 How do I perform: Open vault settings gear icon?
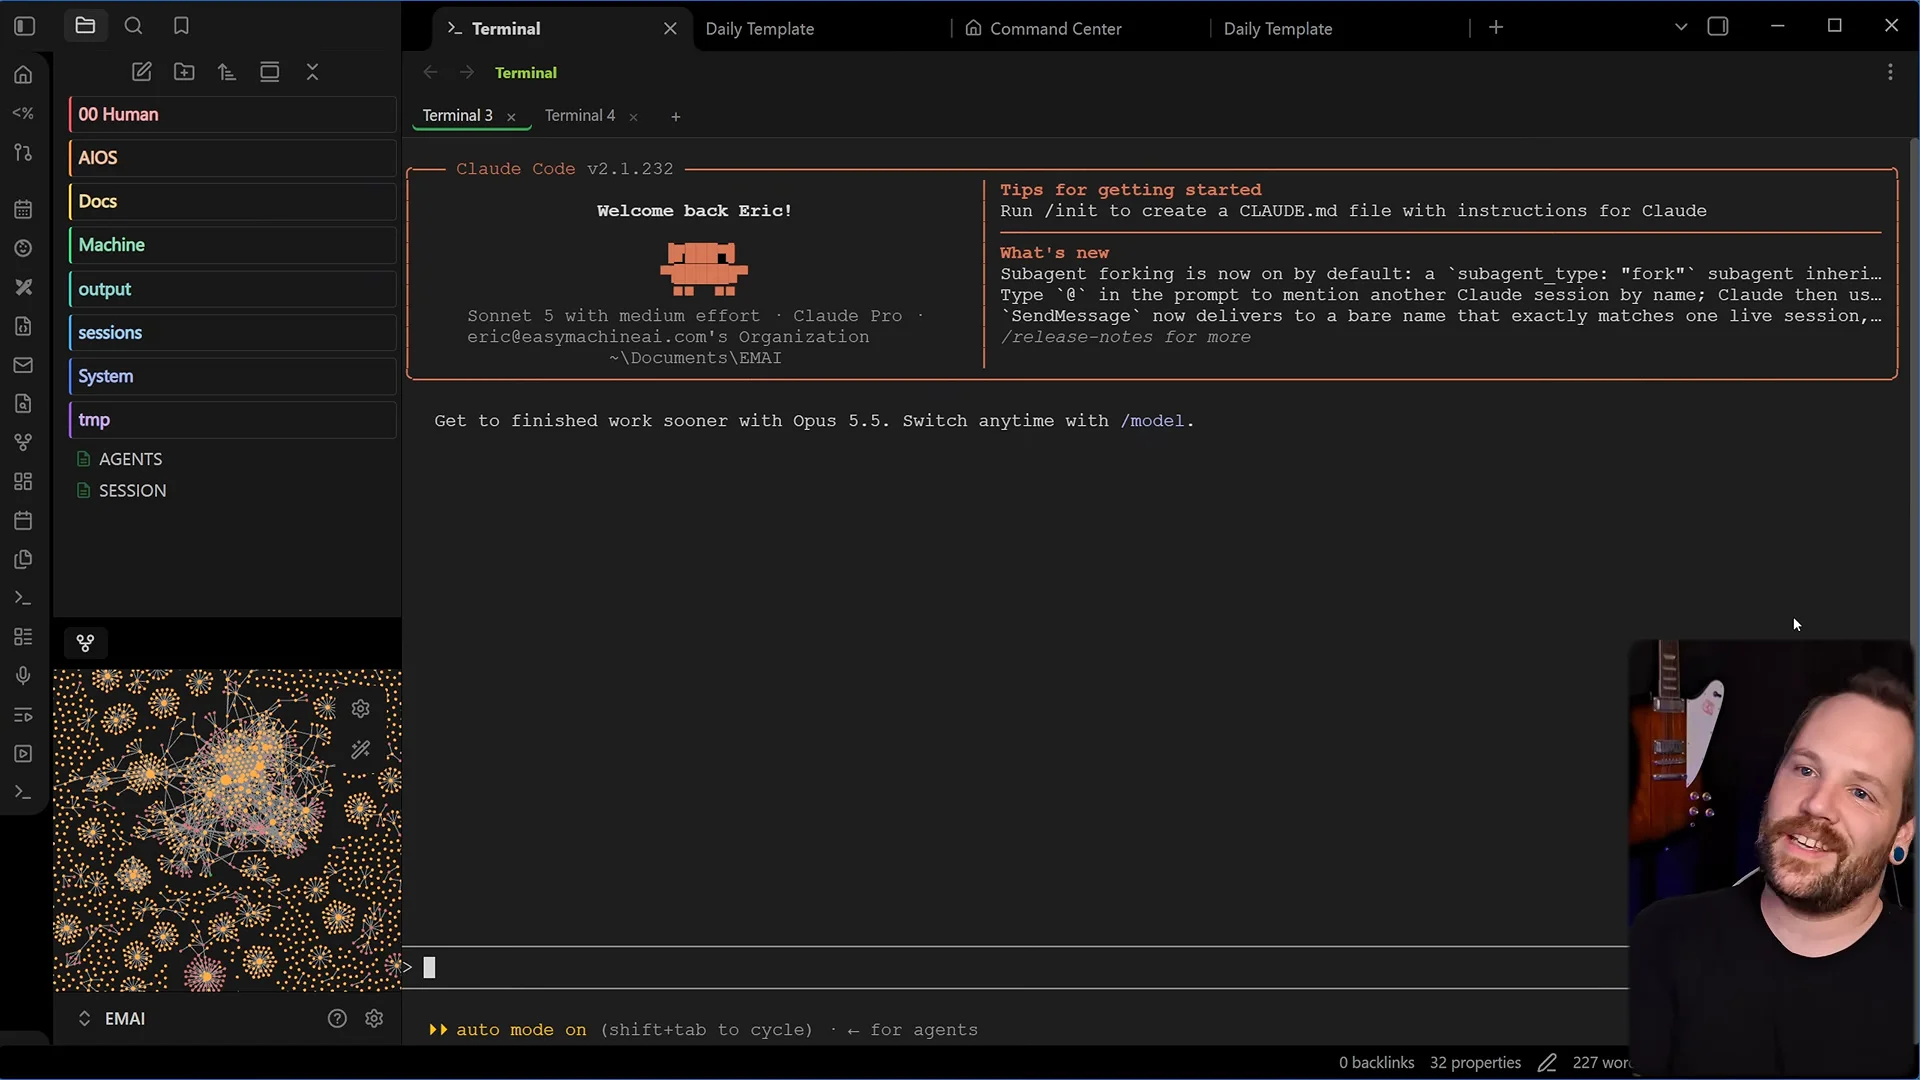tap(374, 1018)
